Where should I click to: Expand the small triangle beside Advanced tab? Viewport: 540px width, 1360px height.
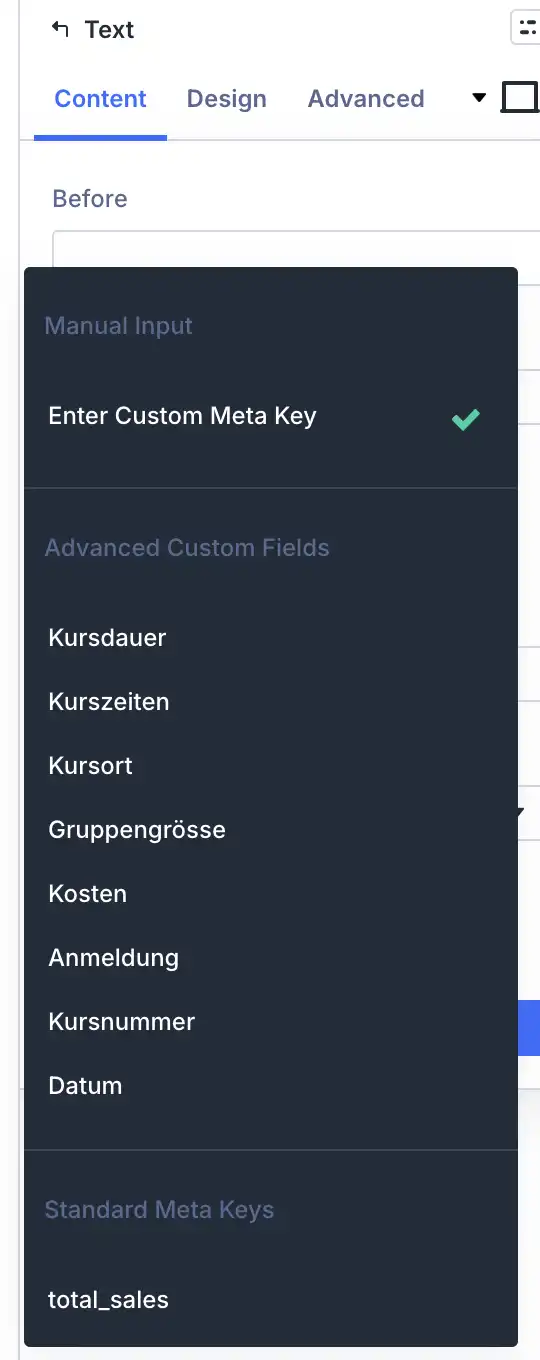pyautogui.click(x=479, y=98)
